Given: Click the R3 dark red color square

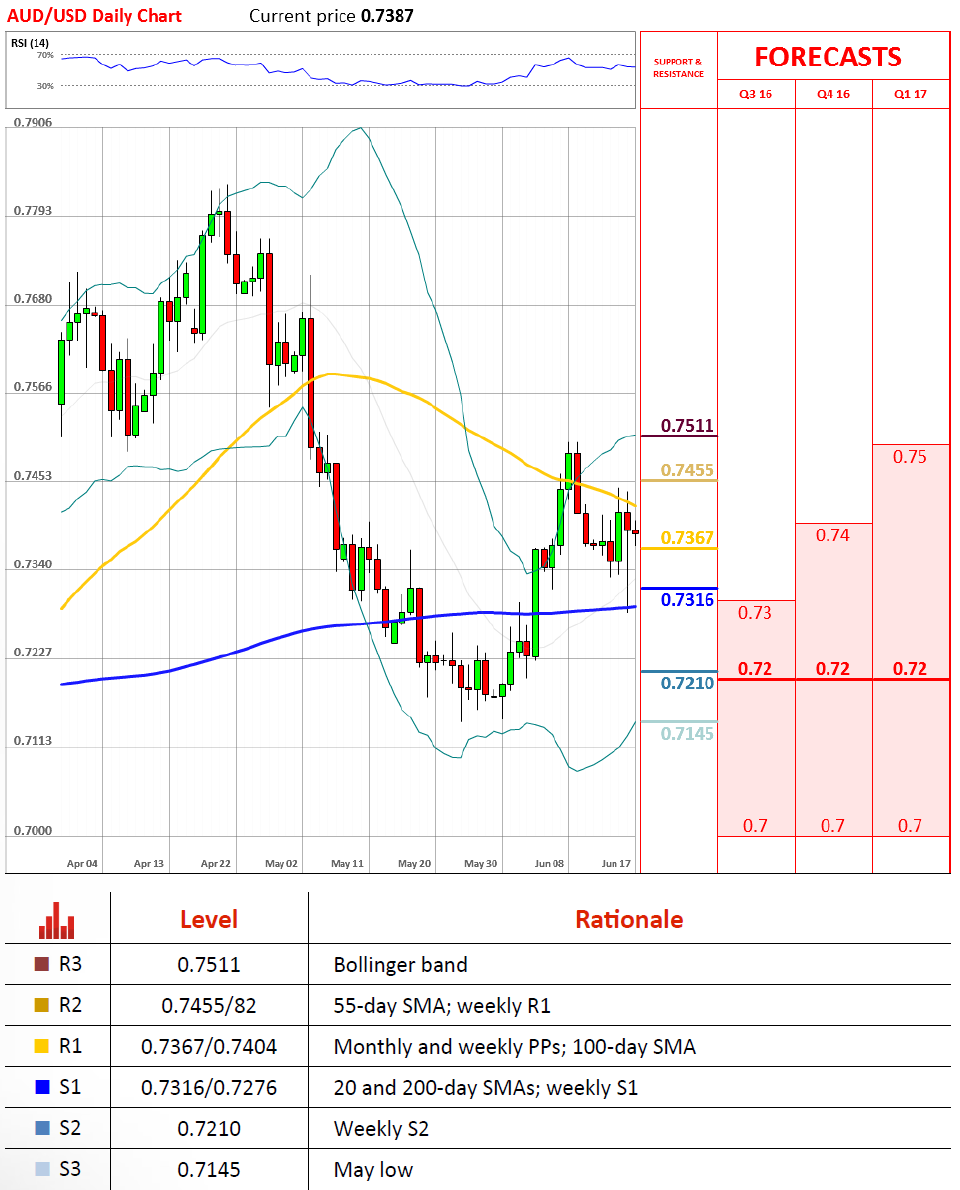Looking at the screenshot, I should (x=42, y=964).
